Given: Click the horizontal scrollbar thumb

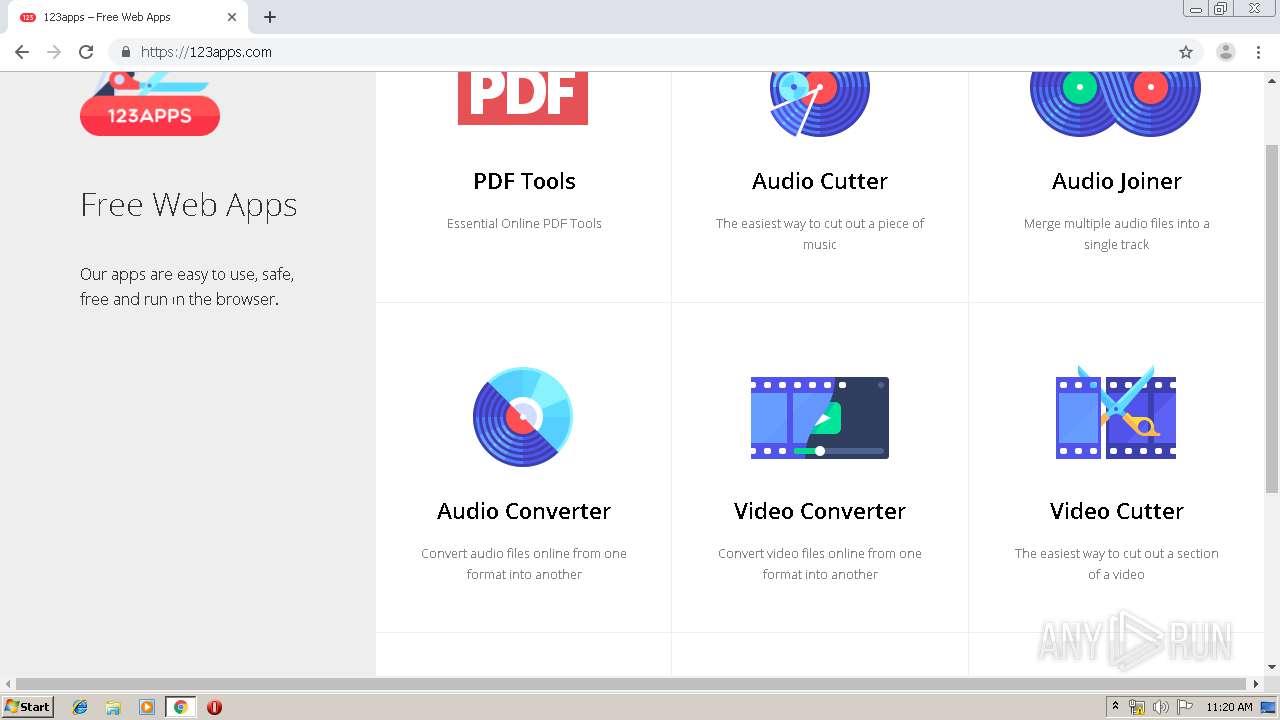Looking at the screenshot, I should pos(632,684).
